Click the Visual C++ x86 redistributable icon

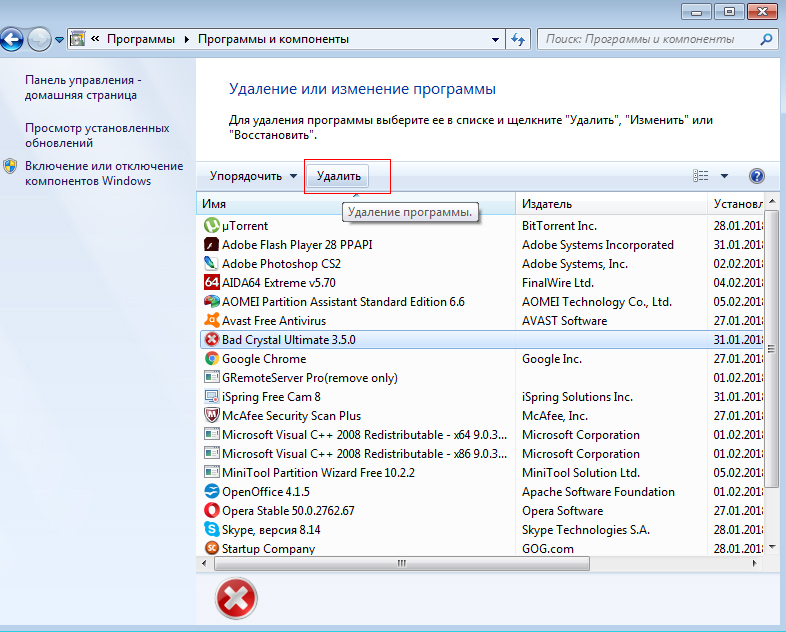[x=212, y=454]
